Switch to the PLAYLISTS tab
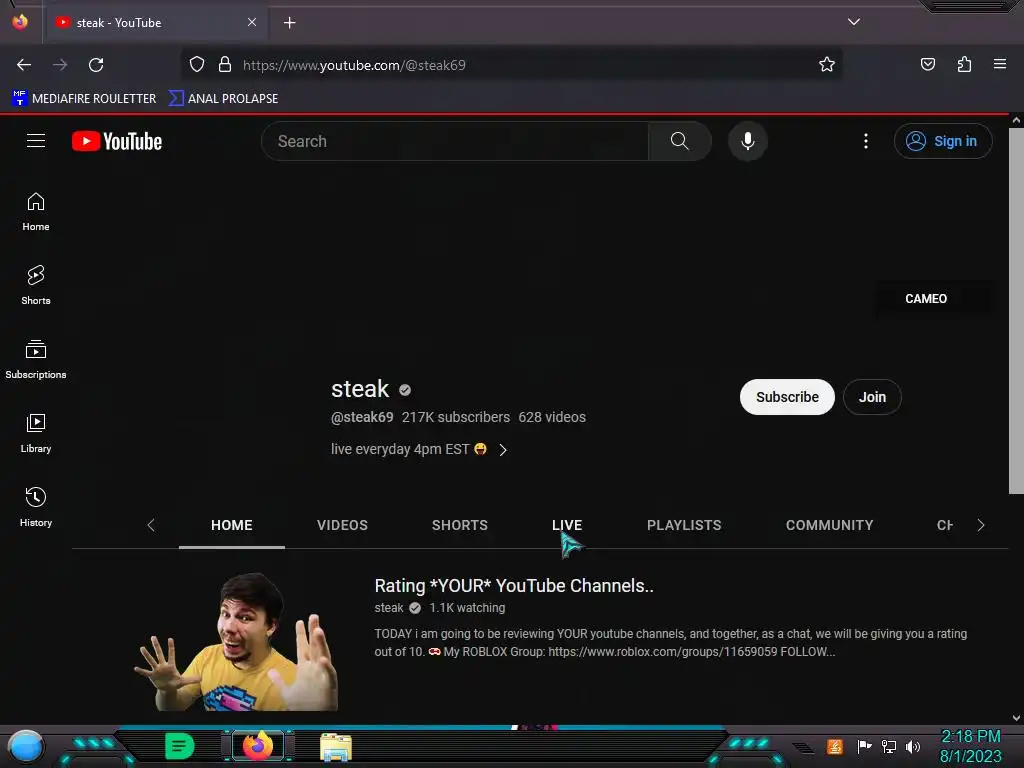 684,525
